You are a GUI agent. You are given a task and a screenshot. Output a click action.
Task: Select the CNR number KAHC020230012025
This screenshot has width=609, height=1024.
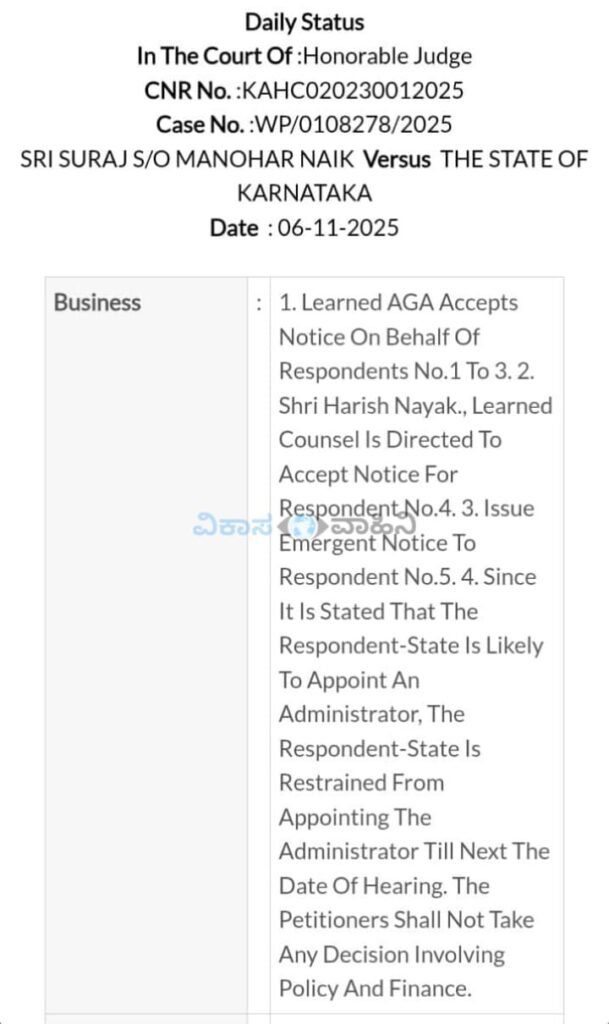[x=352, y=91]
